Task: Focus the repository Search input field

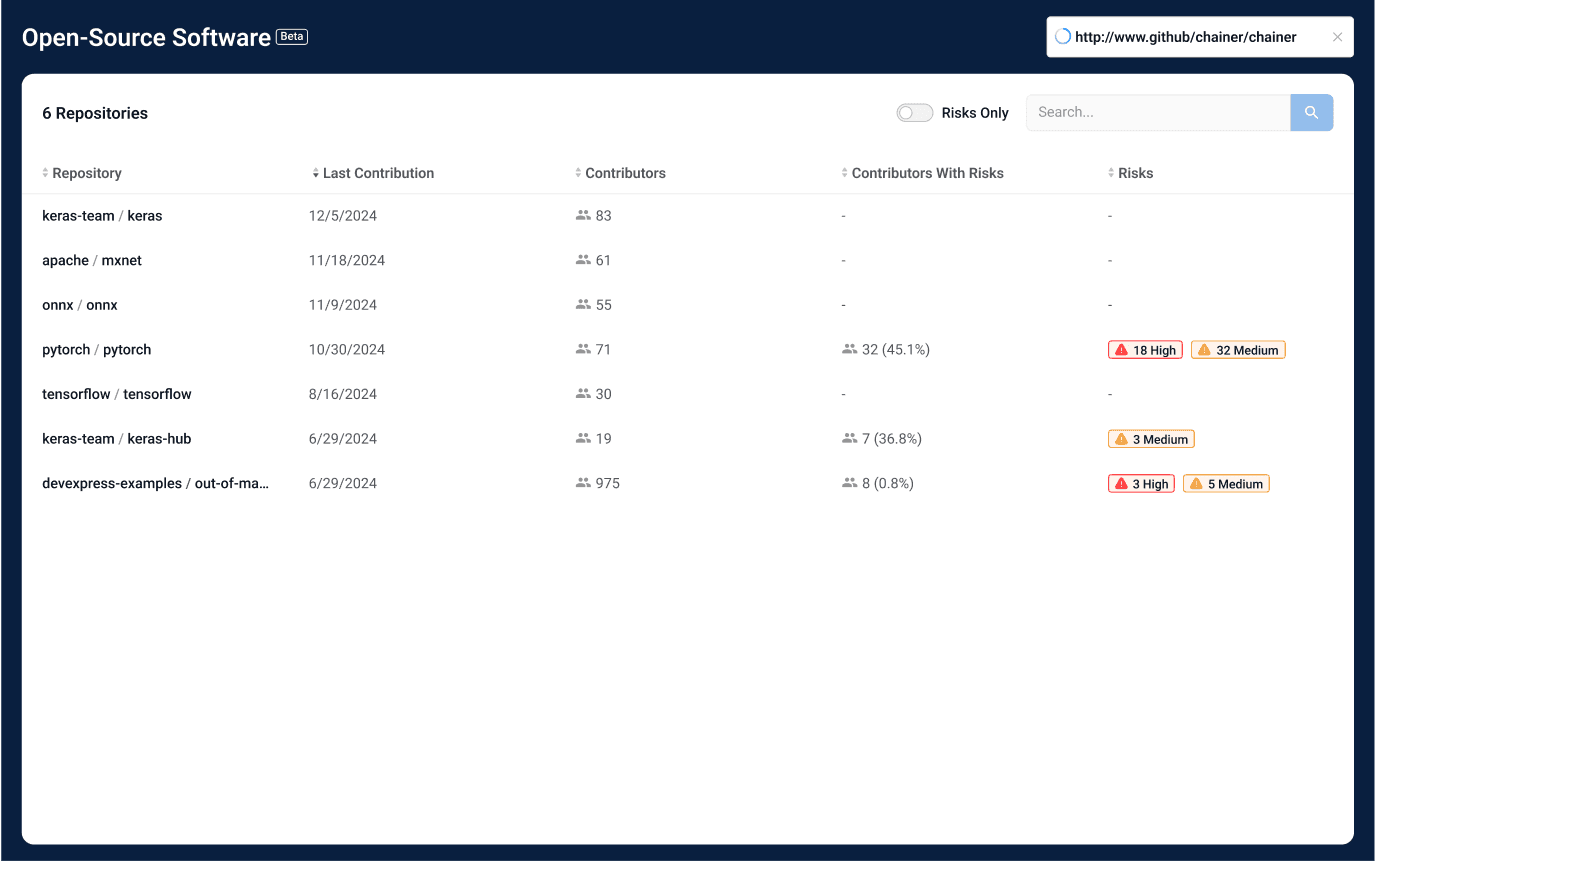Action: [1157, 113]
